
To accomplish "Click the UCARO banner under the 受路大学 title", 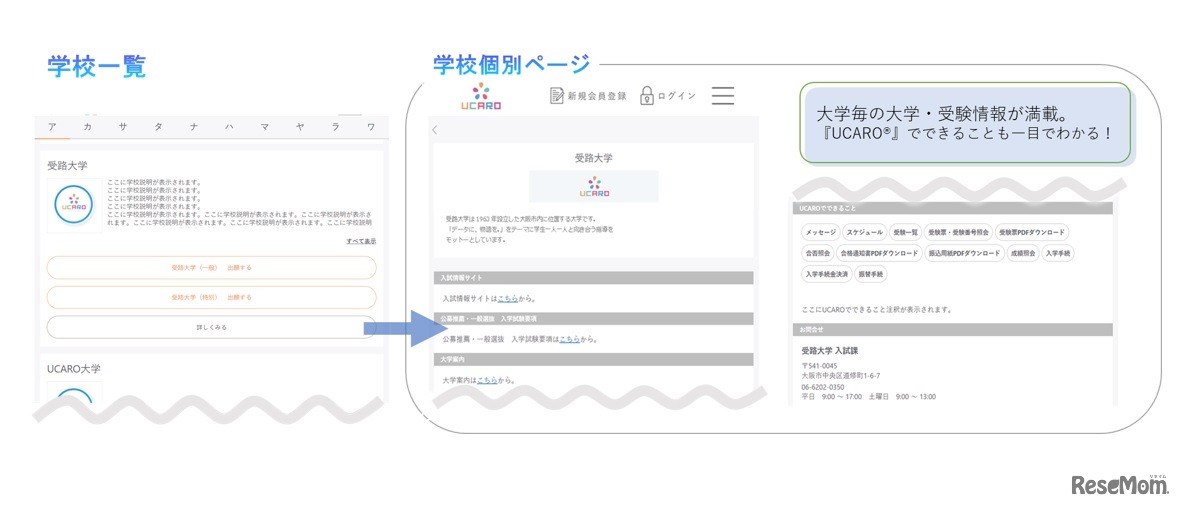I will tap(593, 186).
